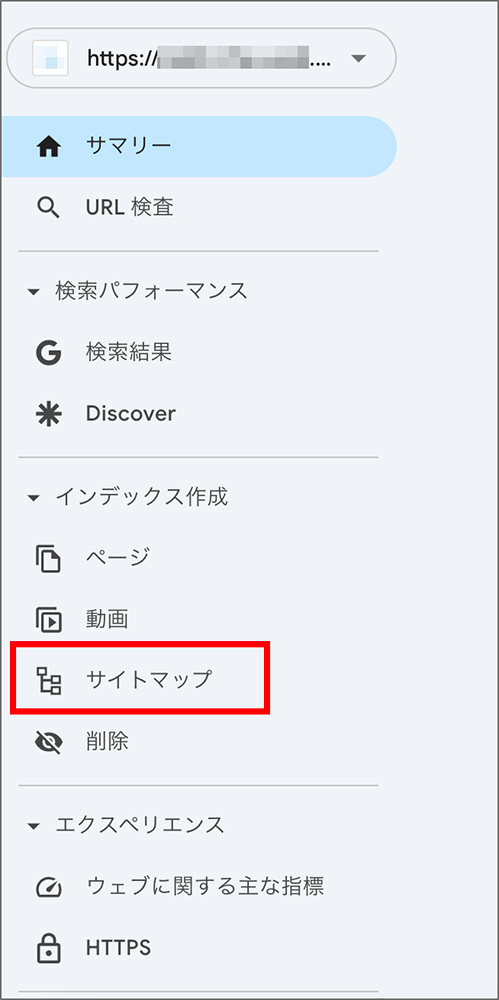Click the video play icon beside 動画

coord(49,619)
